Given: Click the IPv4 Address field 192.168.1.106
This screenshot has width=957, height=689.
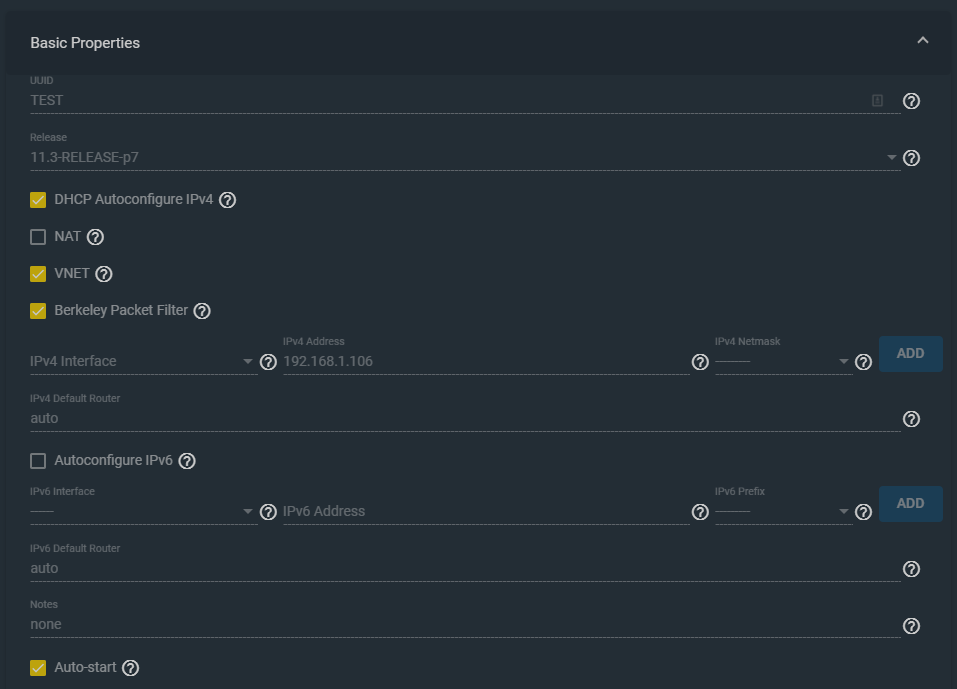Looking at the screenshot, I should click(x=486, y=361).
